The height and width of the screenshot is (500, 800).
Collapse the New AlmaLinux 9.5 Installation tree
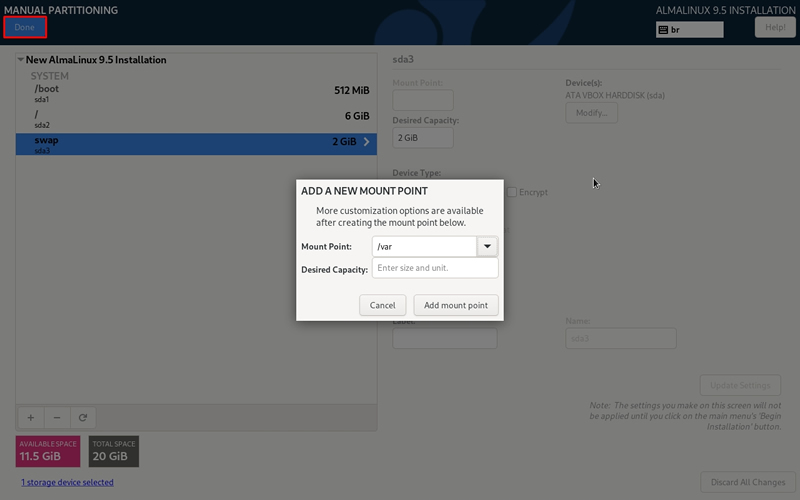[x=20, y=60]
